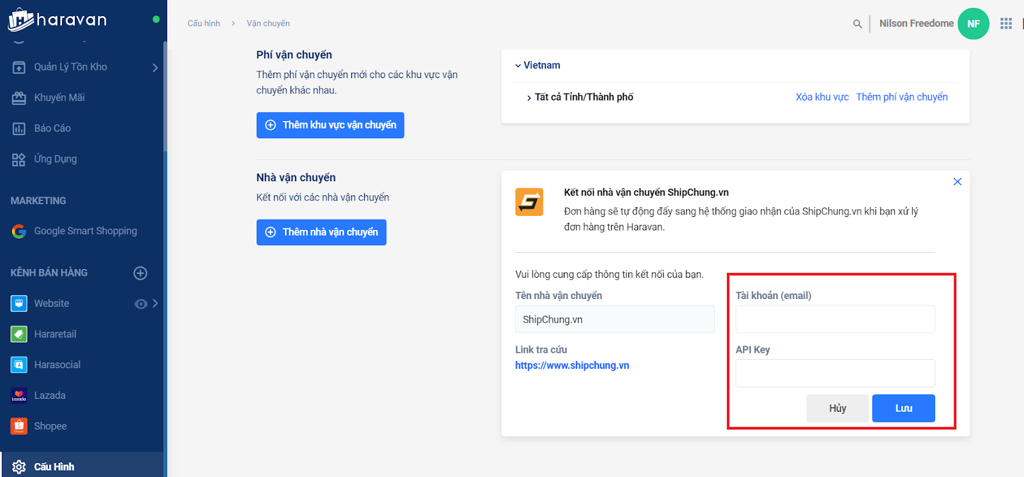Screen dimensions: 1024x477
Task: Open the shipchung.vn tracking link
Action: (x=572, y=365)
